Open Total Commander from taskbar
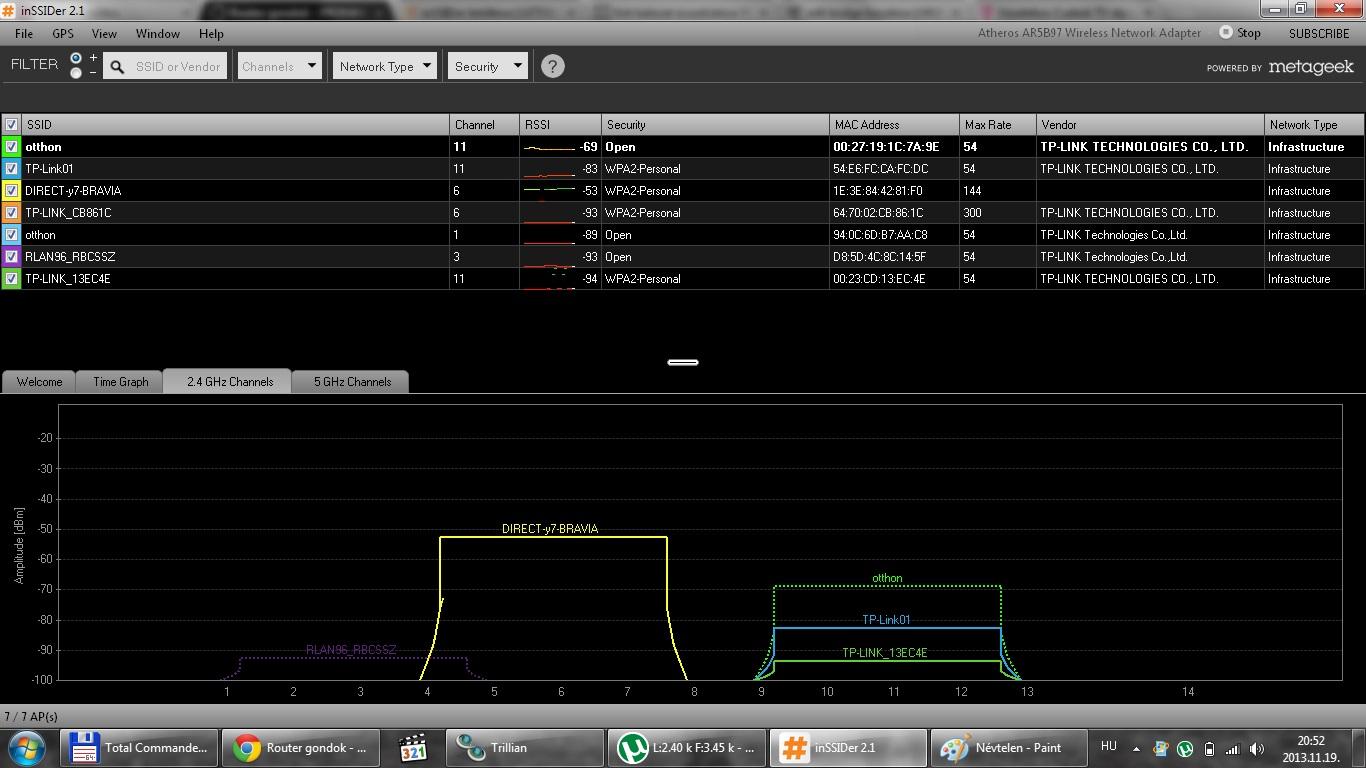Image resolution: width=1366 pixels, height=768 pixels. point(137,748)
